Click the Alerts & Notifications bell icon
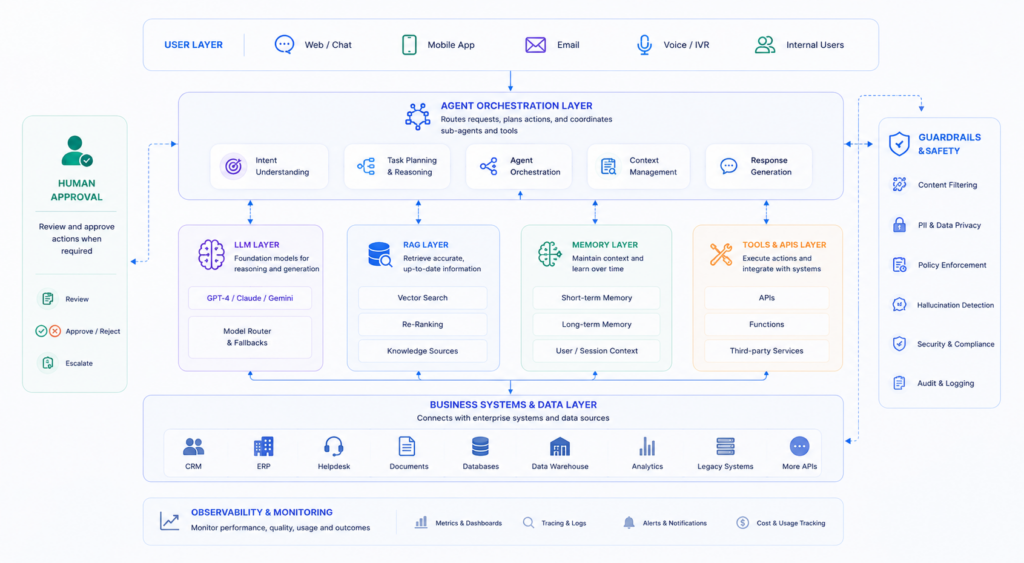 coord(629,523)
